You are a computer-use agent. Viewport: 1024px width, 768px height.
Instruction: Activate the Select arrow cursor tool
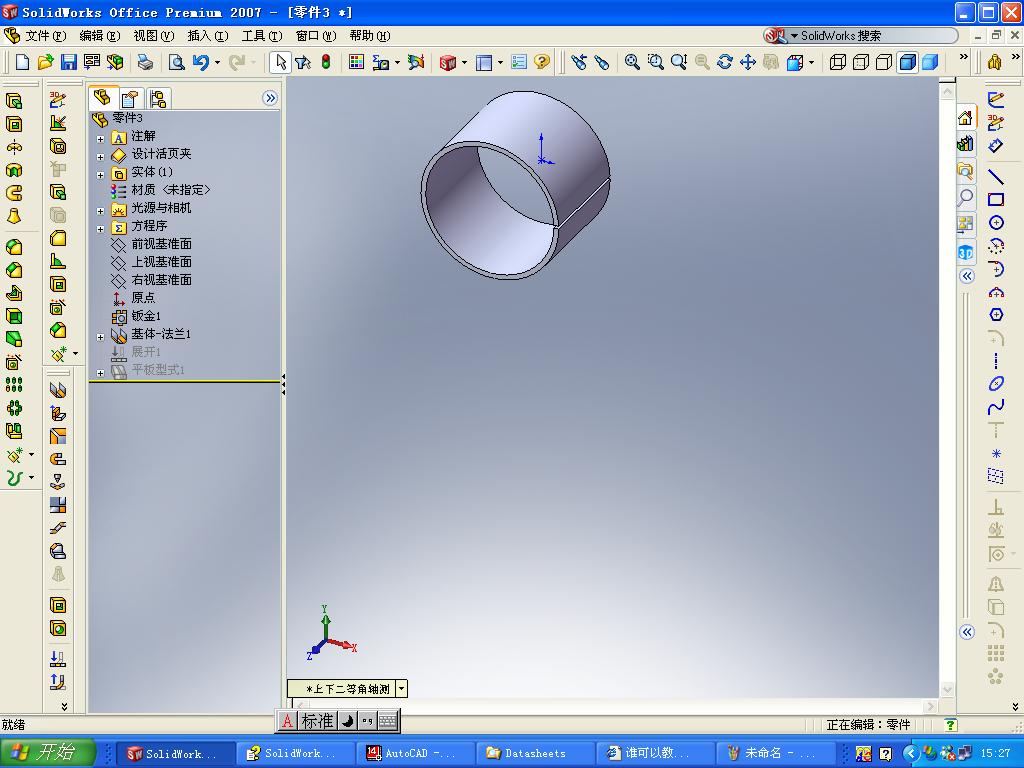(x=280, y=62)
